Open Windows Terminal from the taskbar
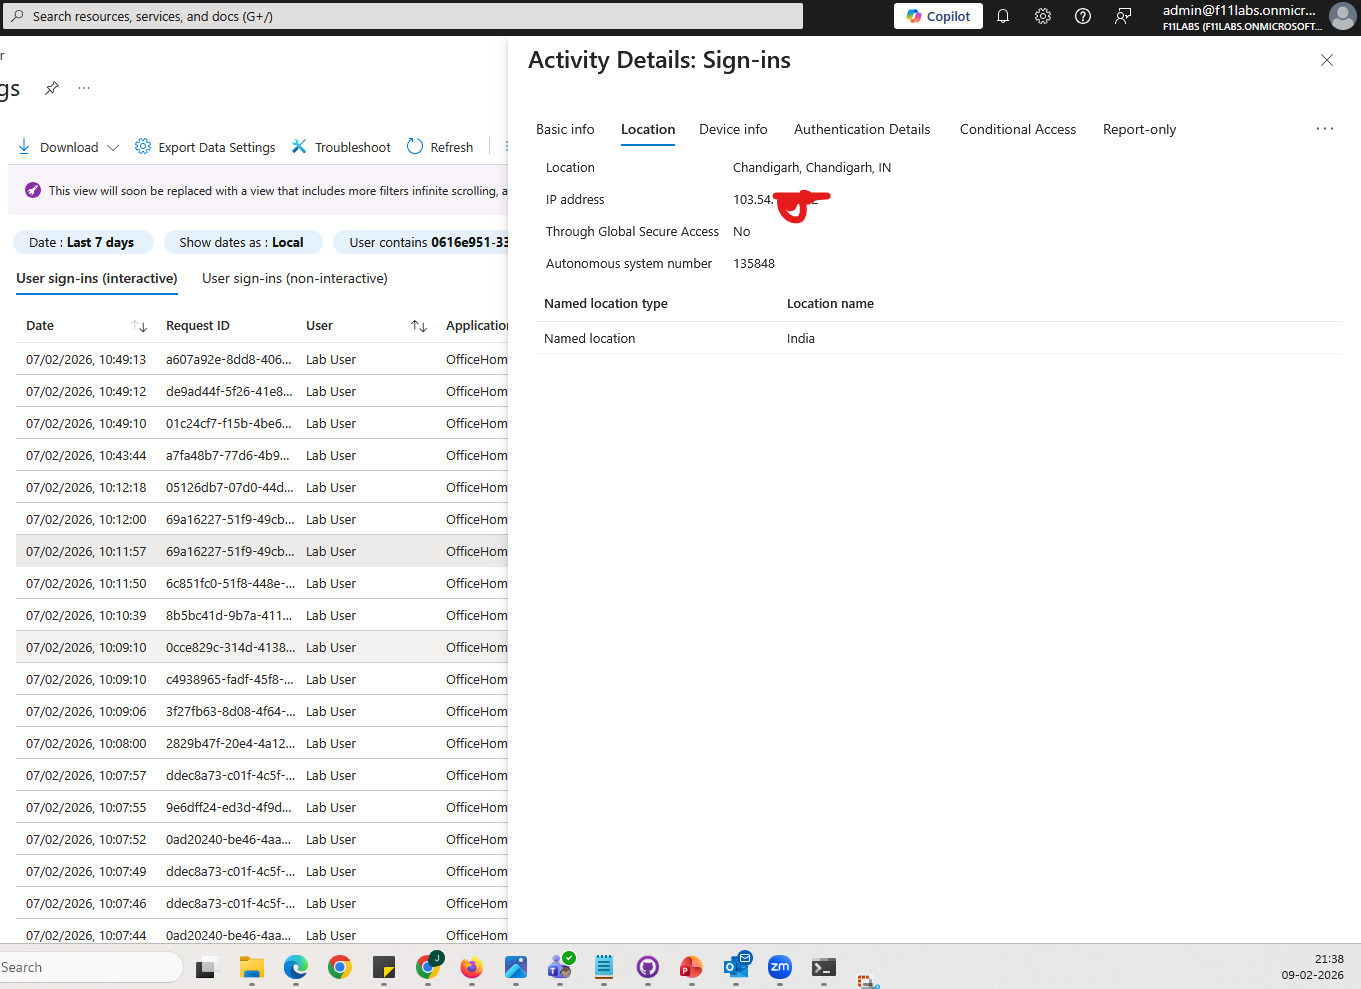This screenshot has height=989, width=1361. 823,967
